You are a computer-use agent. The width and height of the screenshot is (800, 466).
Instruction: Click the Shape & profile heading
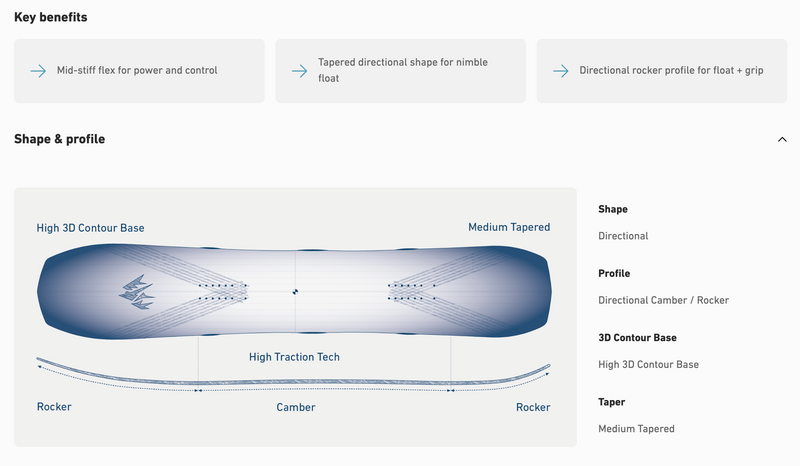point(60,139)
